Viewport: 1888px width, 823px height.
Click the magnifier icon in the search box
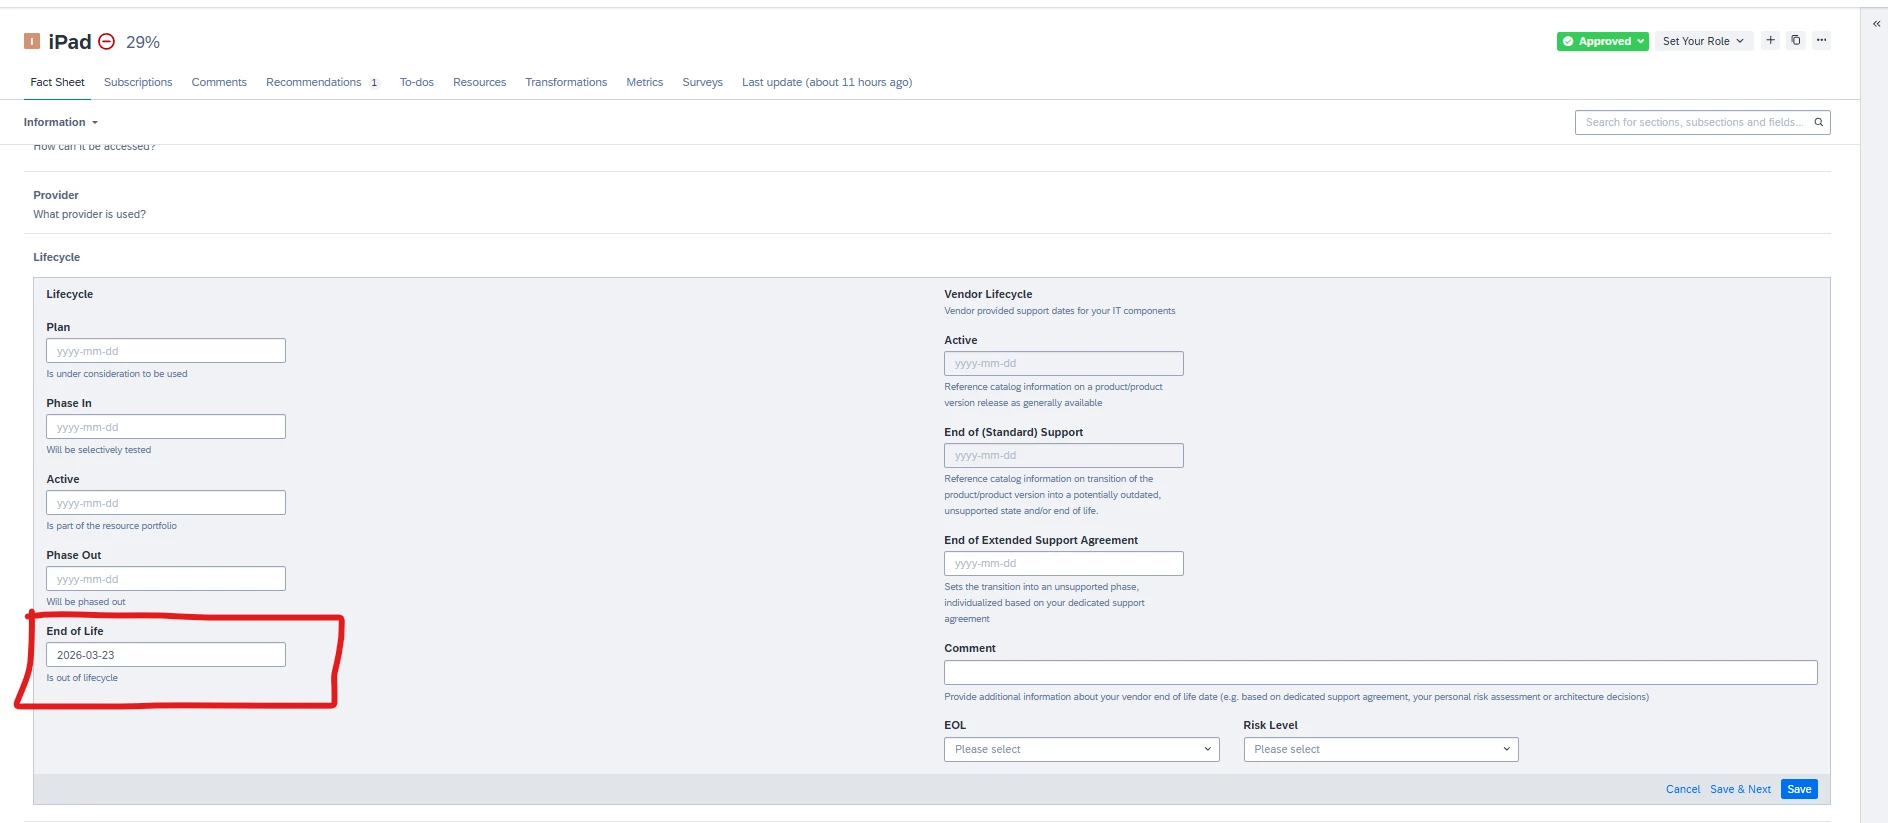(x=1819, y=122)
